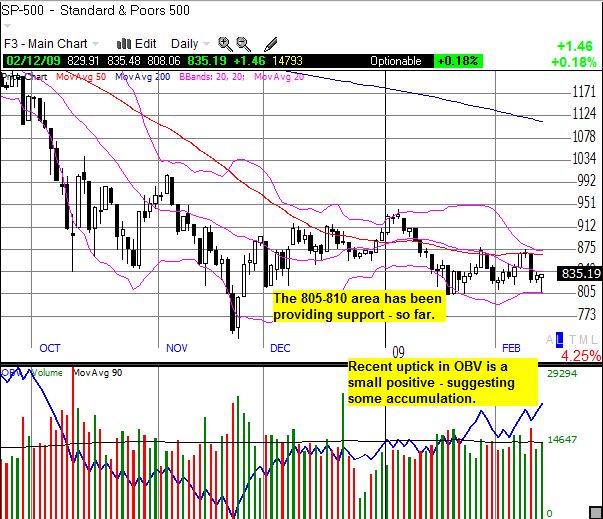The width and height of the screenshot is (603, 519).
Task: Click the OCT month label
Action: [x=50, y=348]
